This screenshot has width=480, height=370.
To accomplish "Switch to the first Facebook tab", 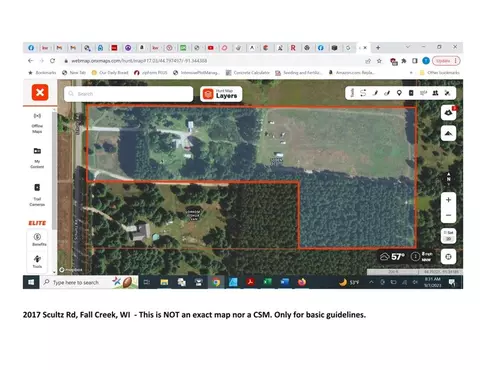I will 31,48.
